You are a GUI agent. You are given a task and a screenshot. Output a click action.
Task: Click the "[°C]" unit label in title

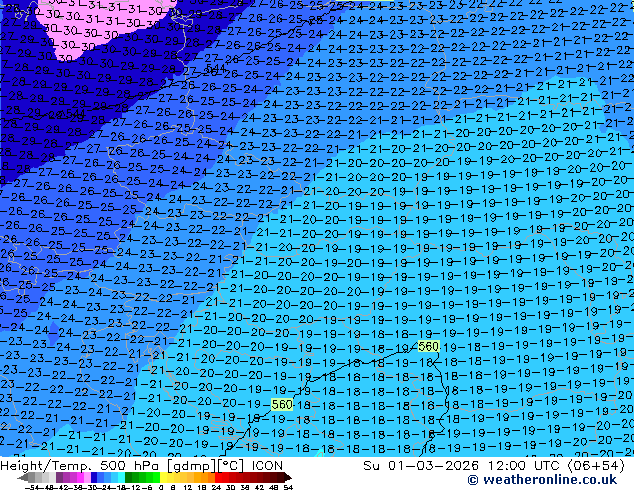pos(231,466)
